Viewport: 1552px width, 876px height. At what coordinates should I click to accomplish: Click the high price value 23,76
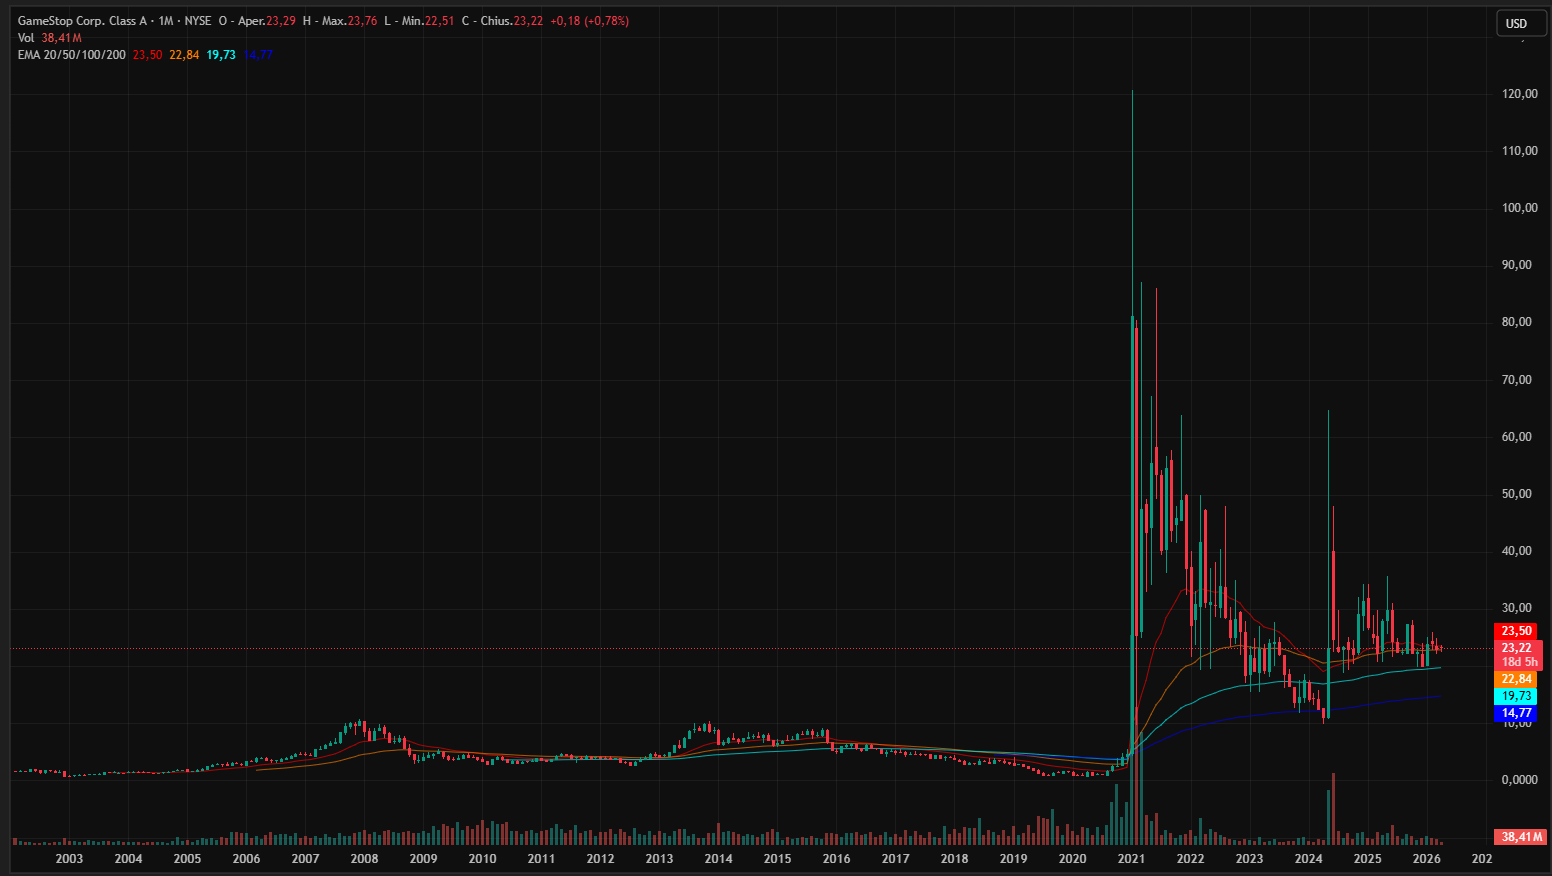363,21
